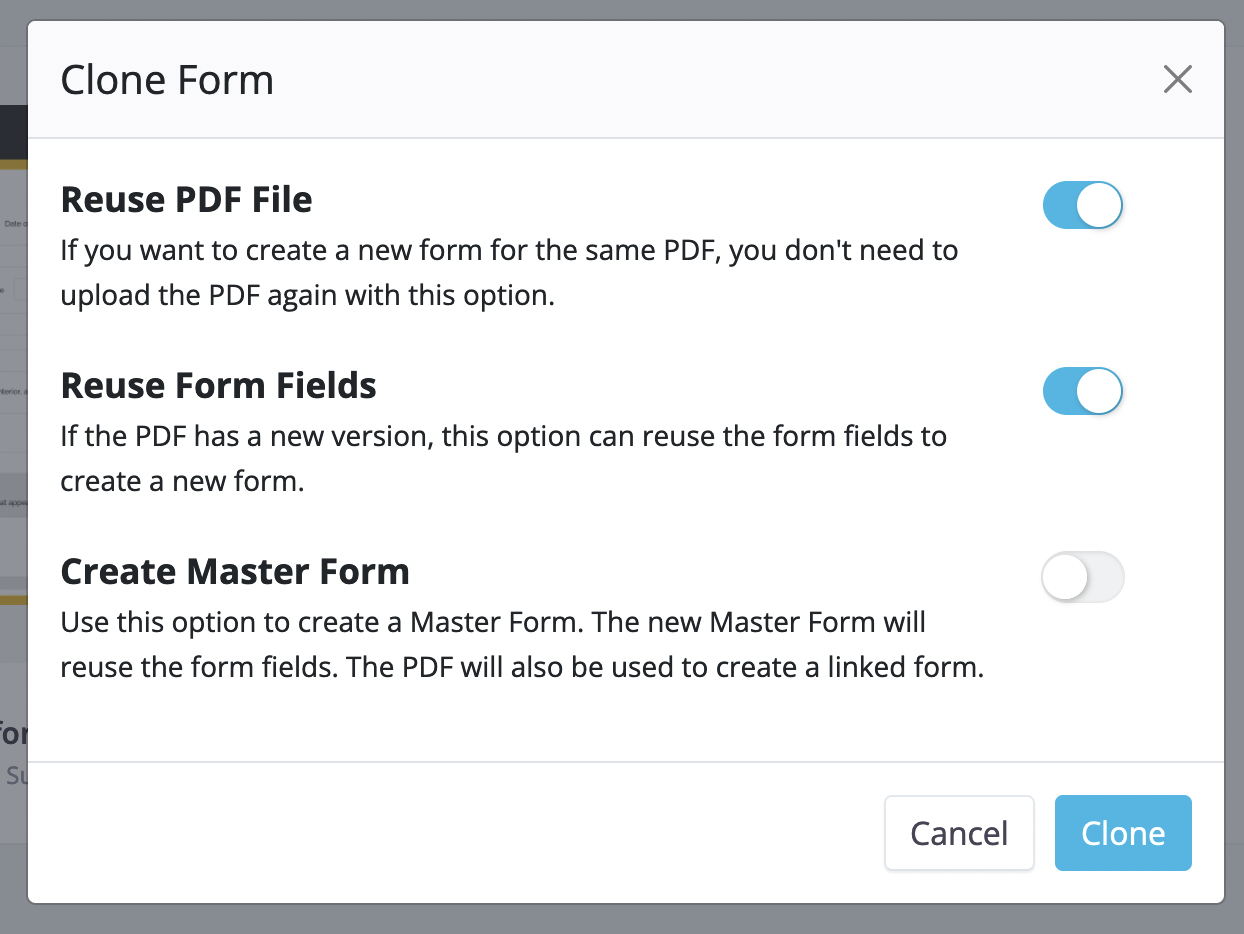Image resolution: width=1244 pixels, height=934 pixels.
Task: Enable the Create Master Form toggle
Action: tap(1082, 577)
